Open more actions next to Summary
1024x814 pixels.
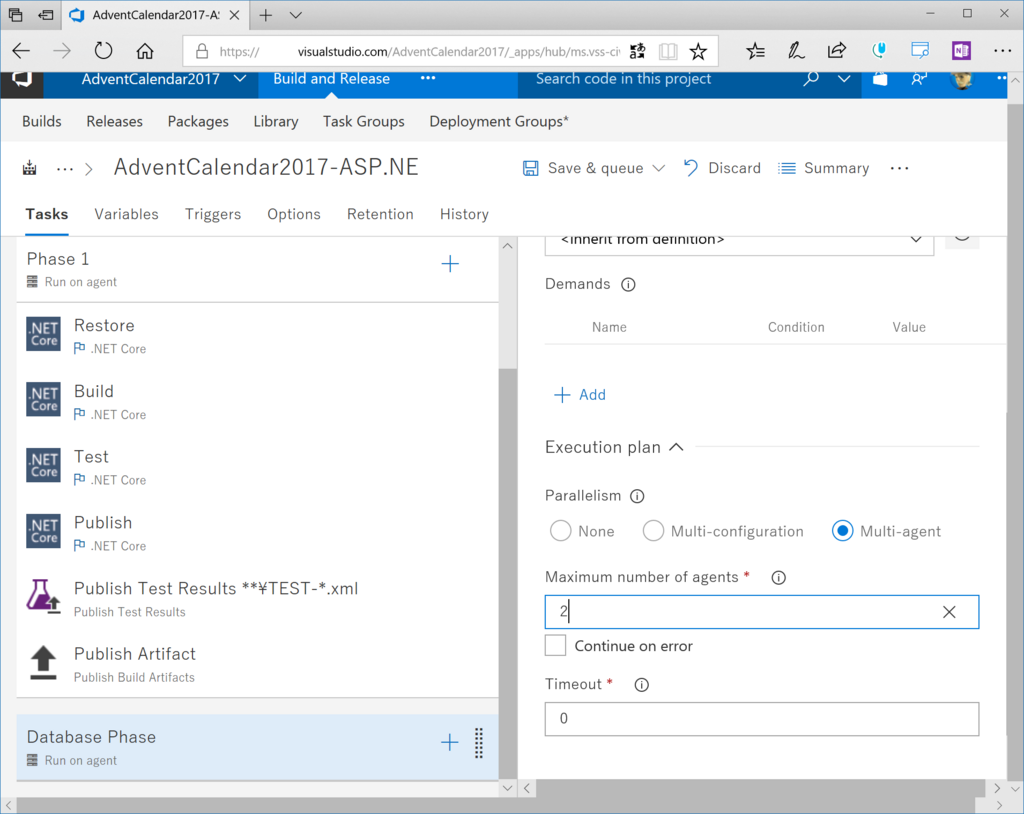pyautogui.click(x=899, y=169)
